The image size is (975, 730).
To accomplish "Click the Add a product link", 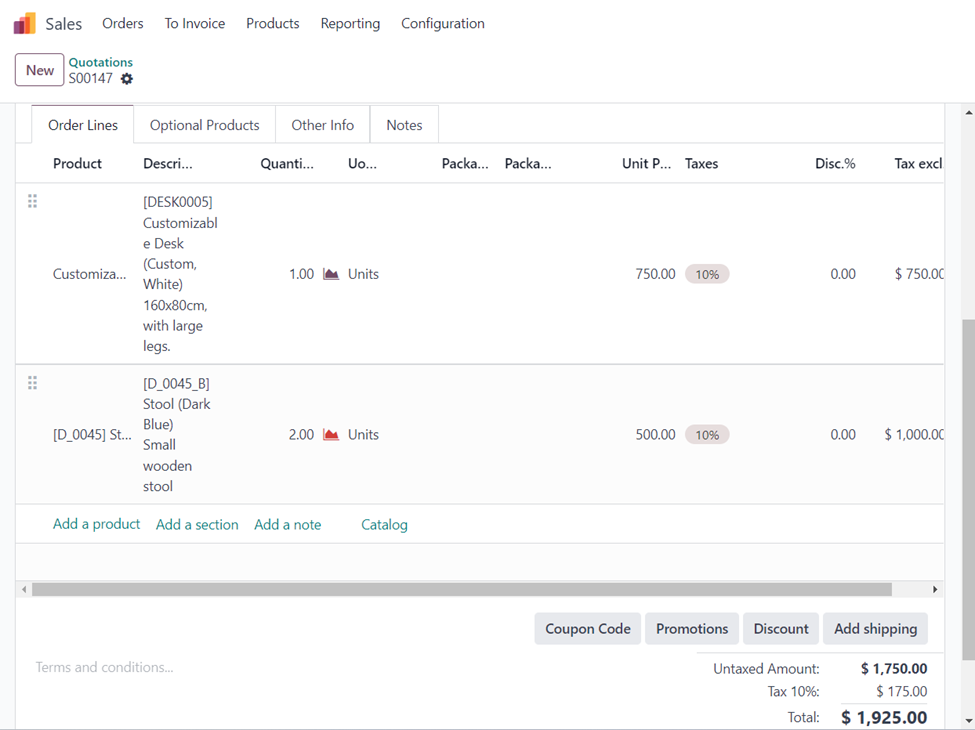I will click(96, 524).
